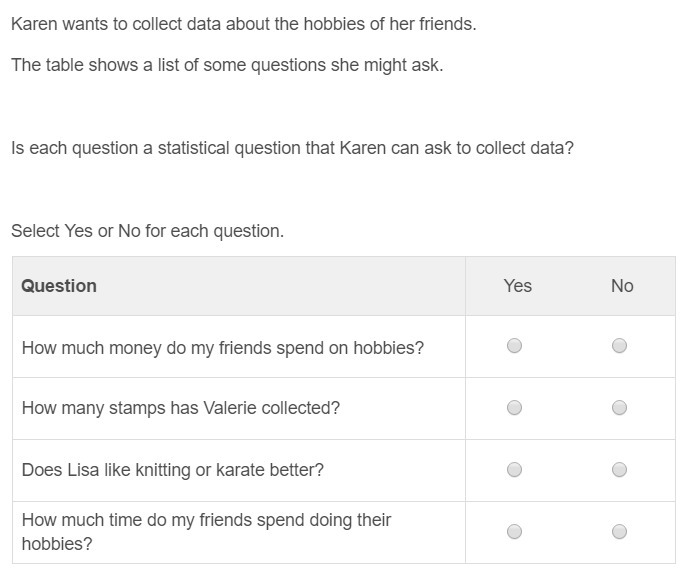Click the 'How much money do my friends spend' text

coord(222,348)
